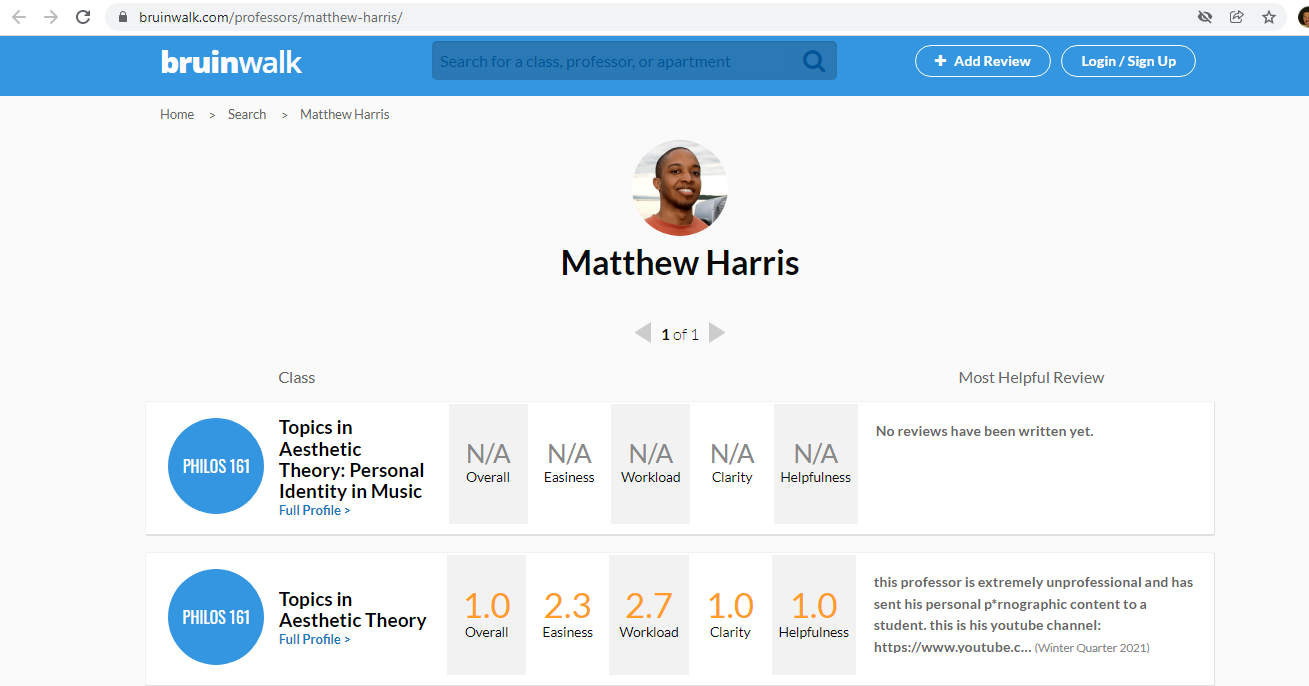Click the 1.0 Clarity rating
This screenshot has width=1309, height=686.
point(730,615)
